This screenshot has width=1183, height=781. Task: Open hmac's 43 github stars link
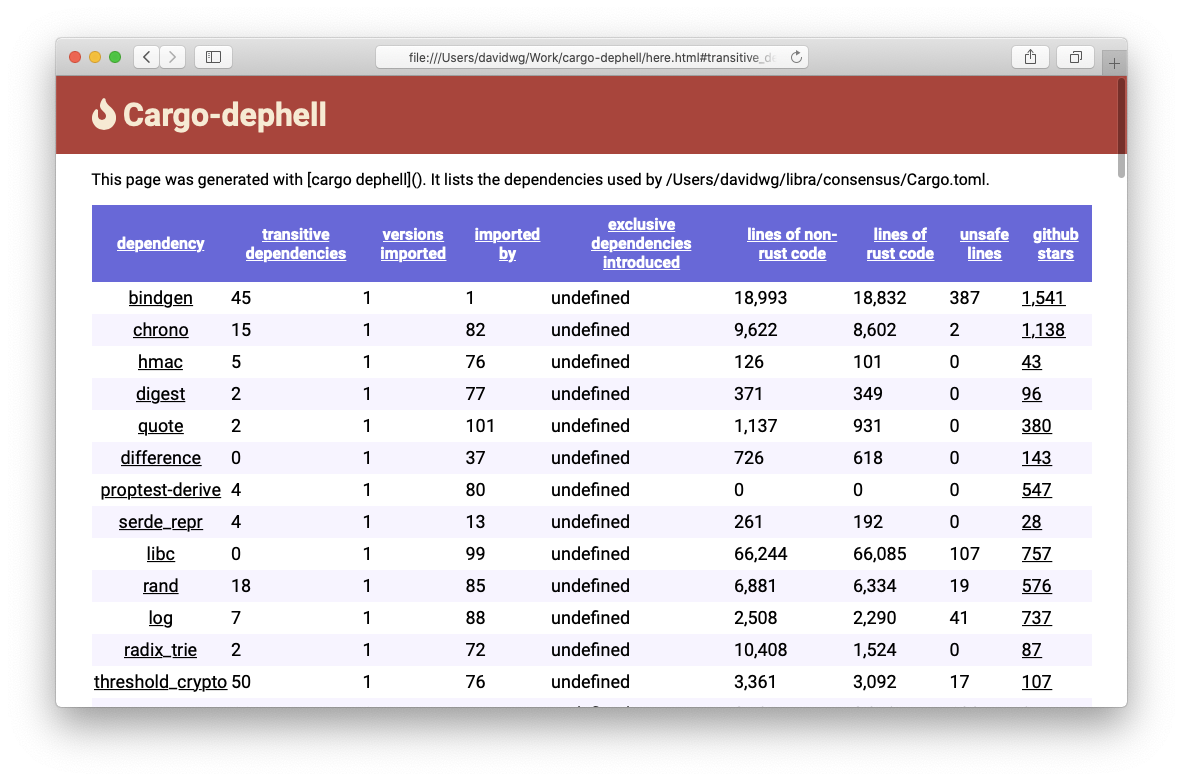pos(1031,362)
